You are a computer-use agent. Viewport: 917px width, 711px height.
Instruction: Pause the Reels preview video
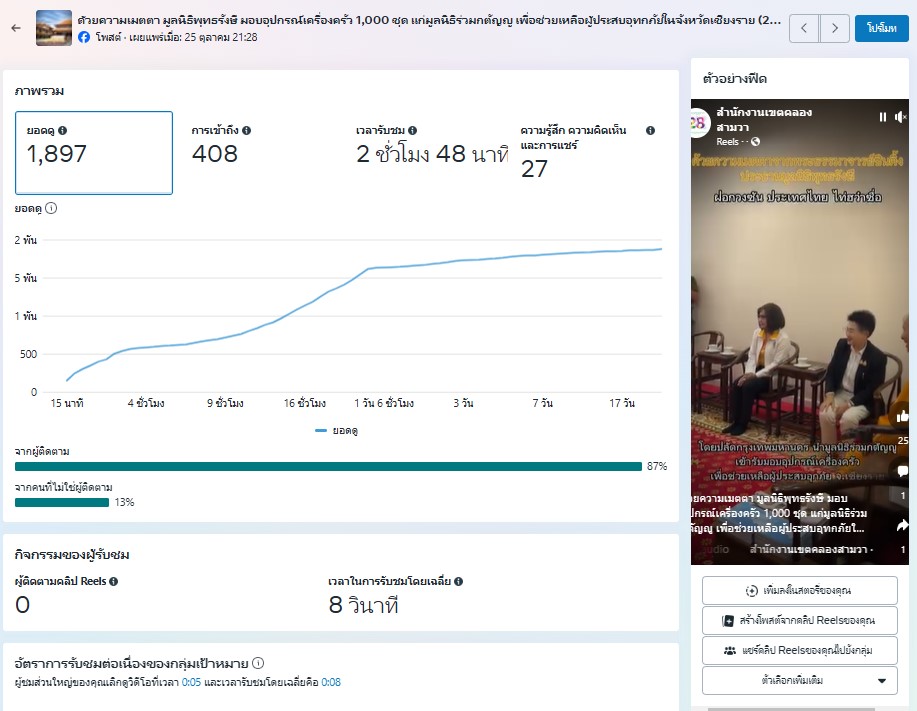click(x=882, y=117)
